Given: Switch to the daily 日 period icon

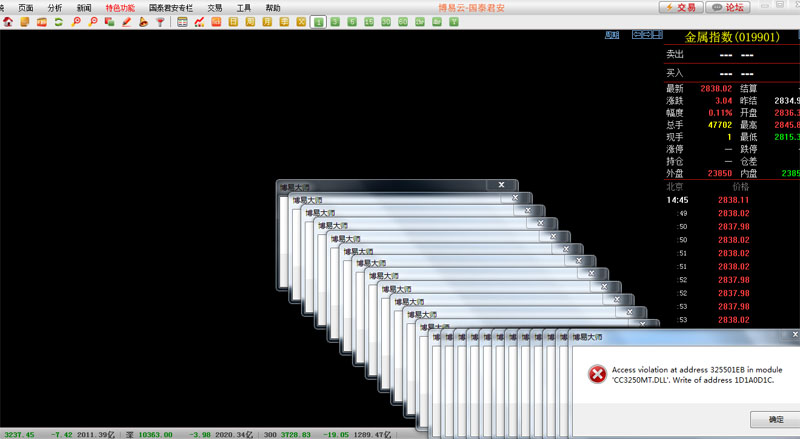Looking at the screenshot, I should pyautogui.click(x=233, y=22).
